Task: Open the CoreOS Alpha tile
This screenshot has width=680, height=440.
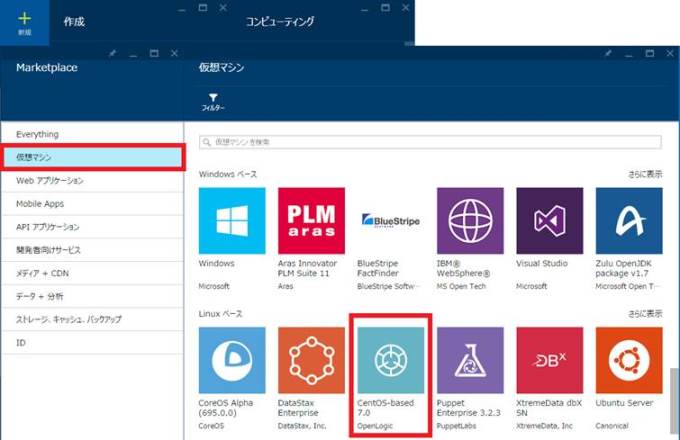Action: click(232, 360)
